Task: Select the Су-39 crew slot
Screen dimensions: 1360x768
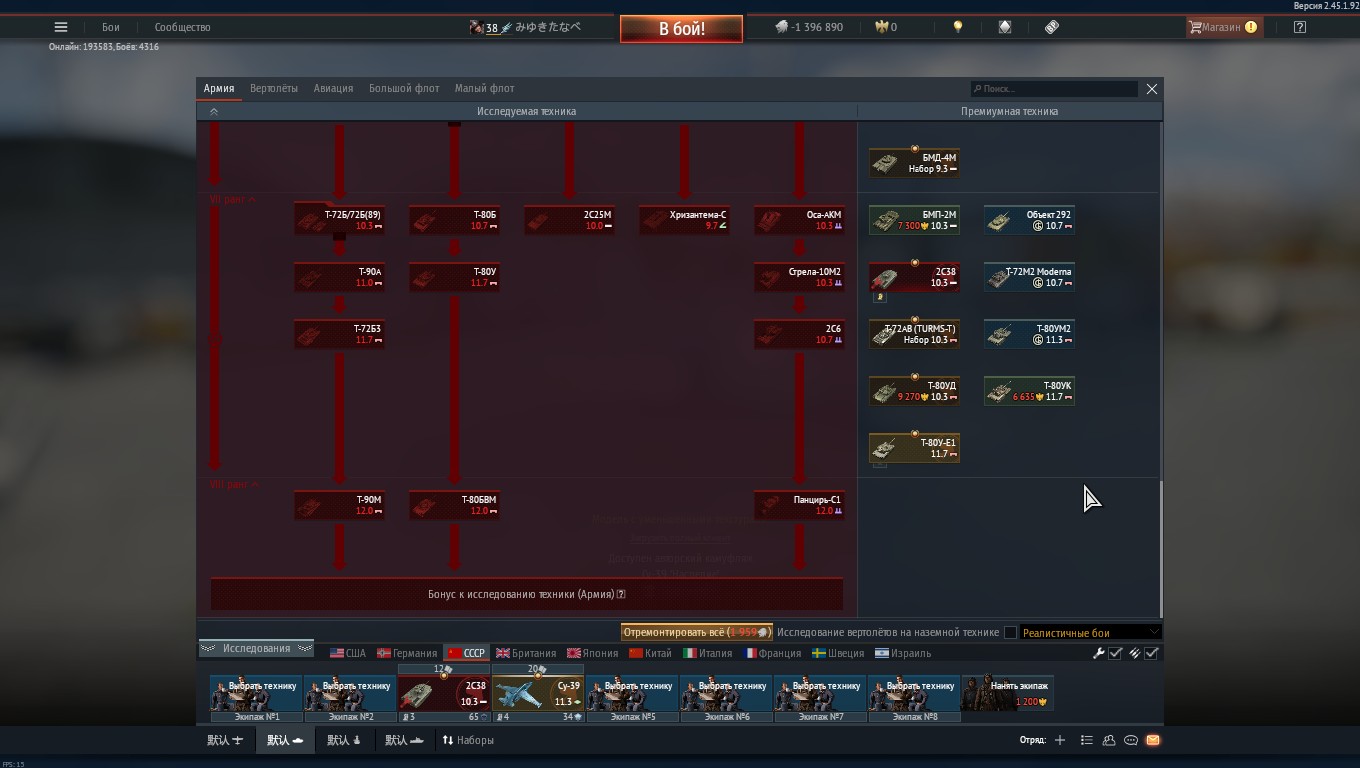Action: pyautogui.click(x=538, y=693)
